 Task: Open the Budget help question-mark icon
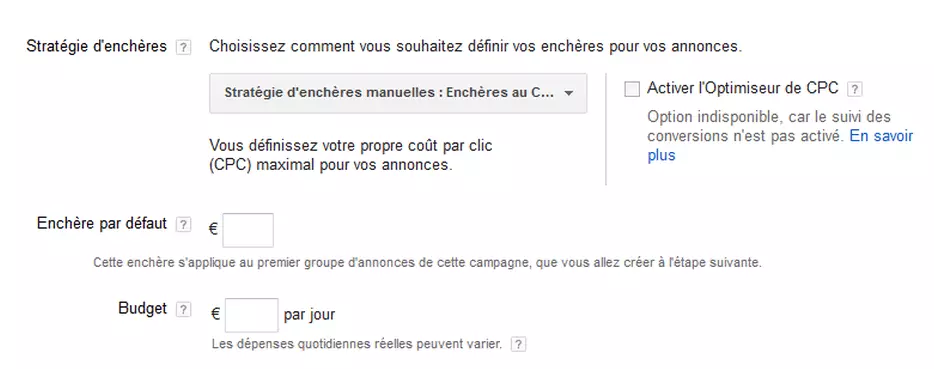pos(183,310)
